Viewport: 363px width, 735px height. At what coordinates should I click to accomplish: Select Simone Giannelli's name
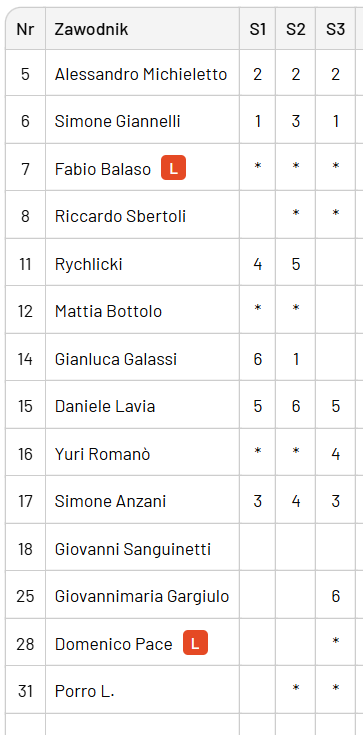click(x=117, y=121)
